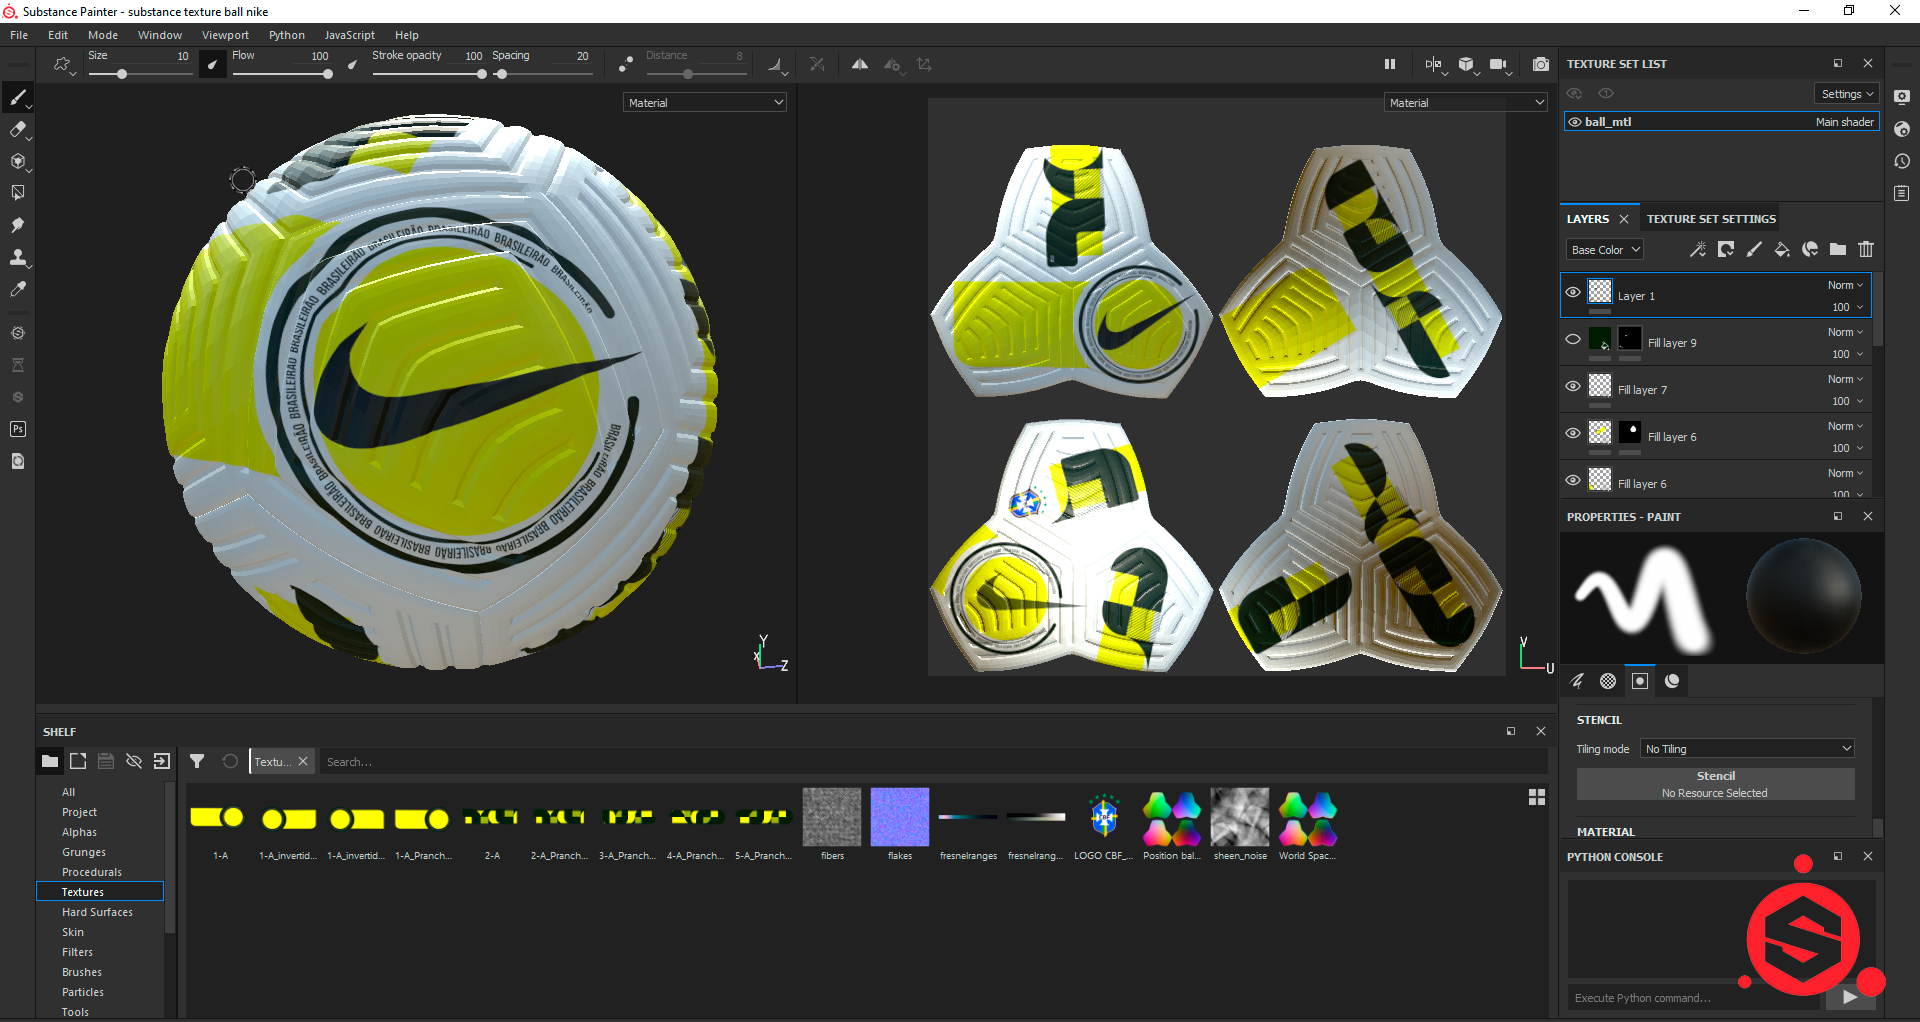Screen dimensions: 1920x1022
Task: Select the Paint brush tool
Action: pyautogui.click(x=17, y=97)
